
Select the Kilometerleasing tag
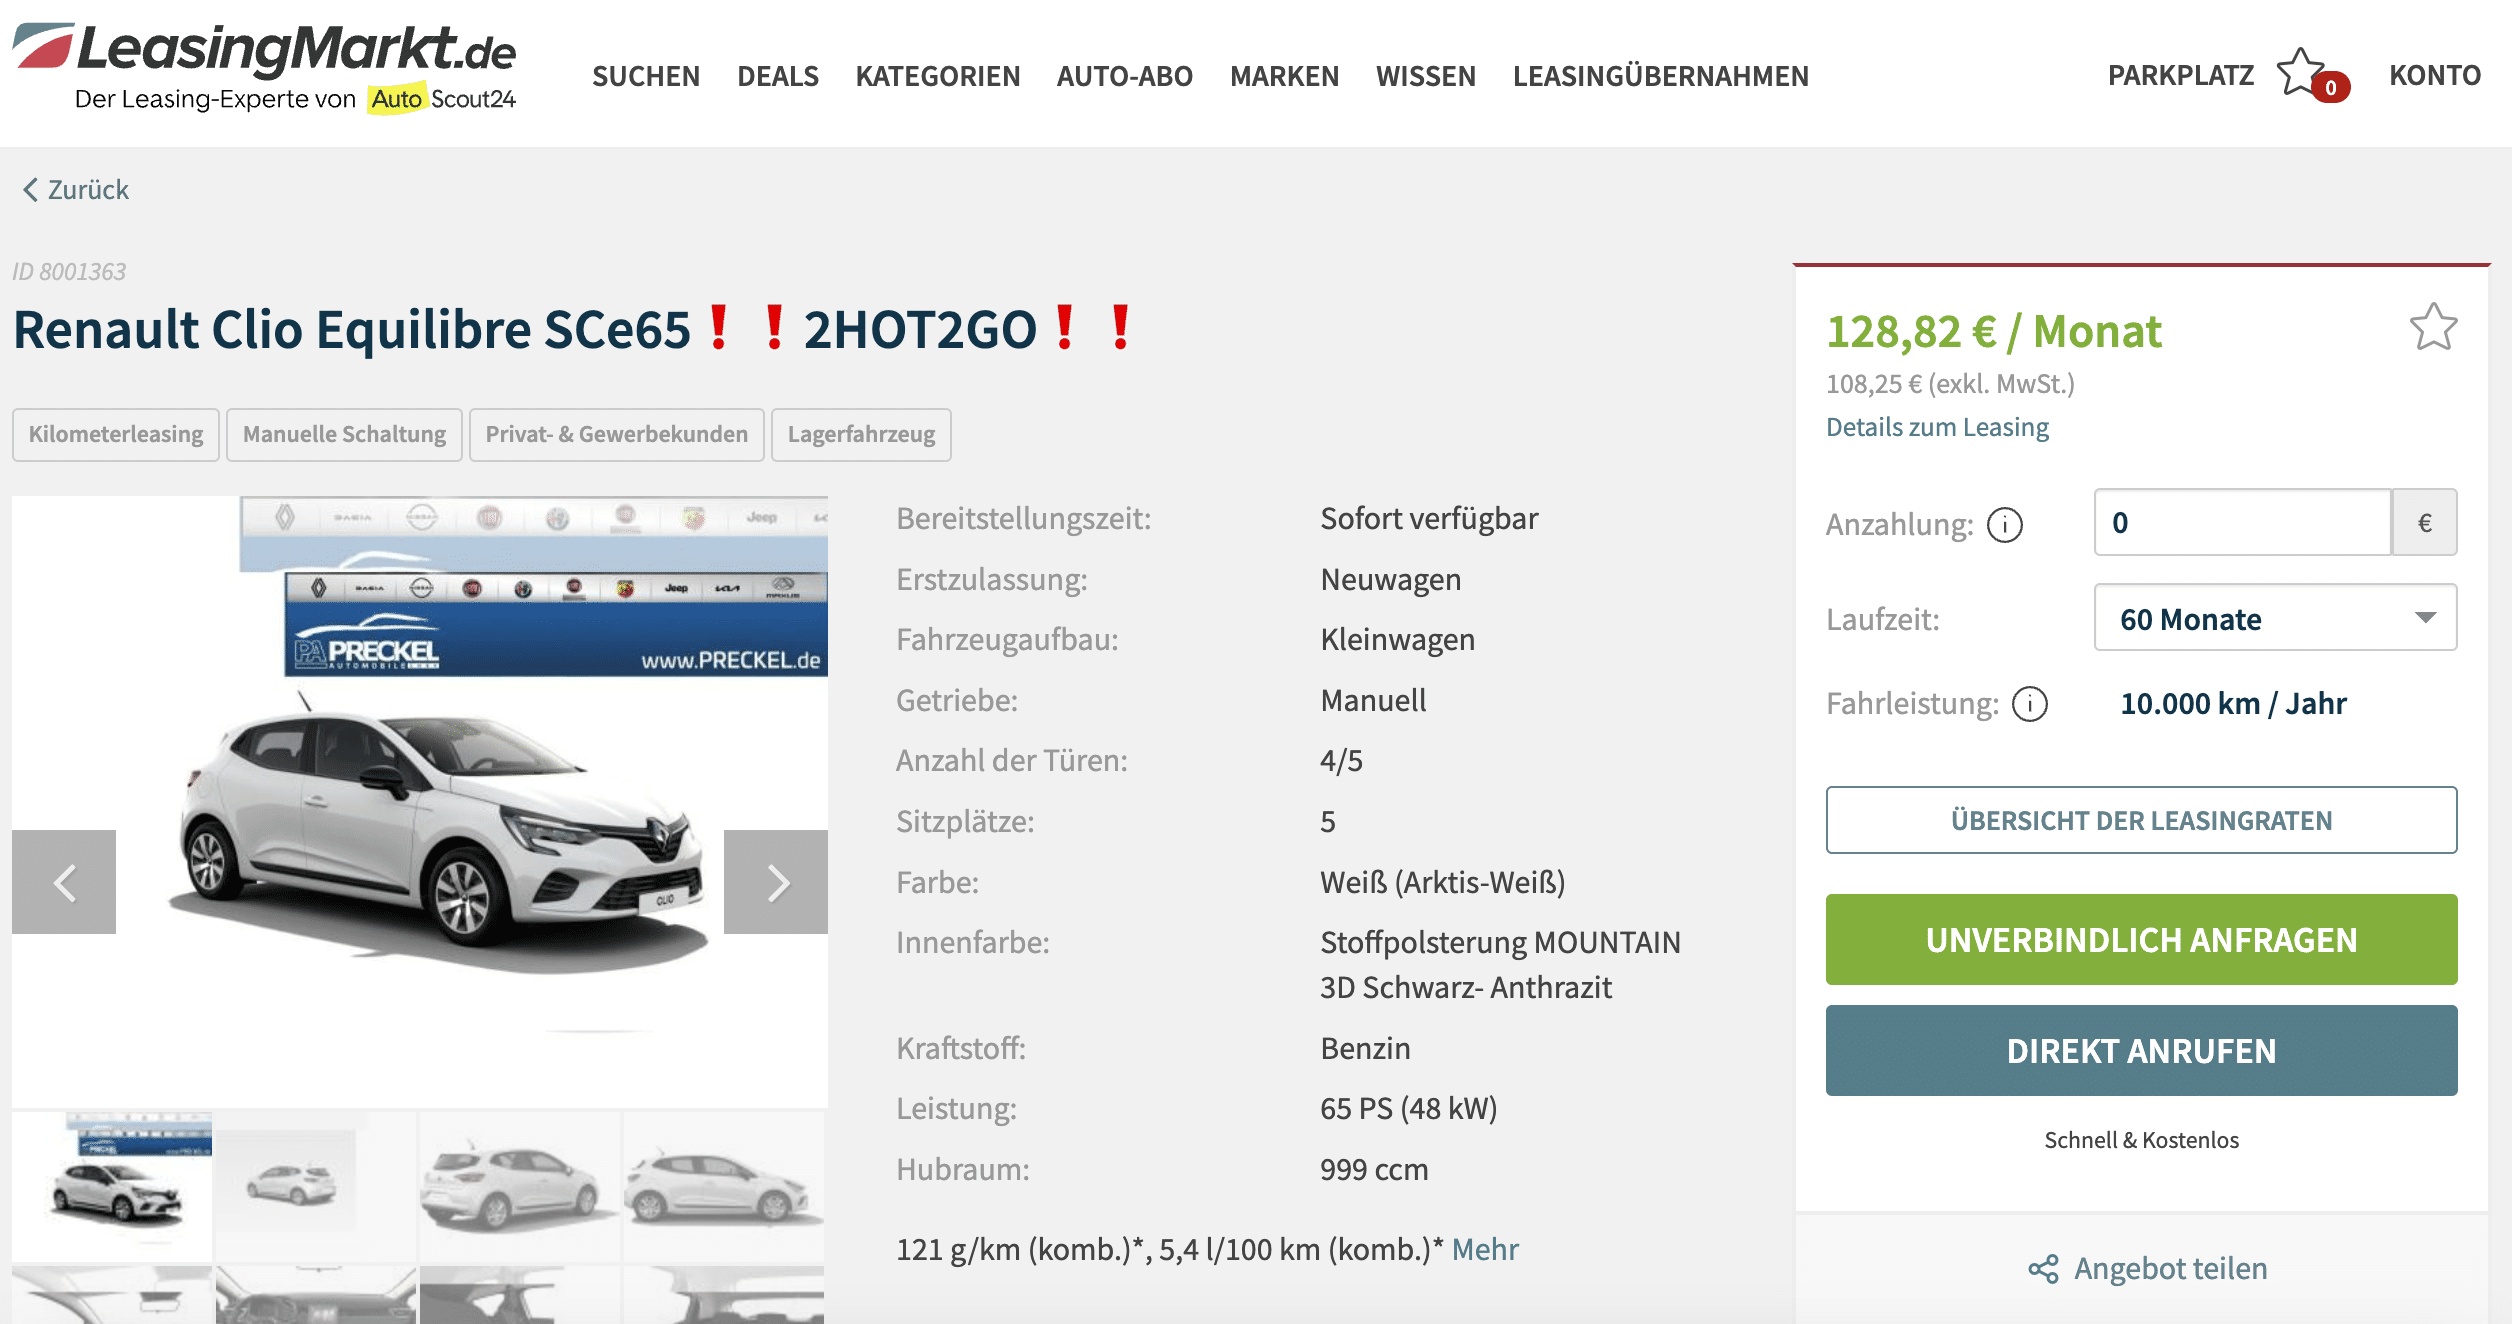pyautogui.click(x=116, y=434)
